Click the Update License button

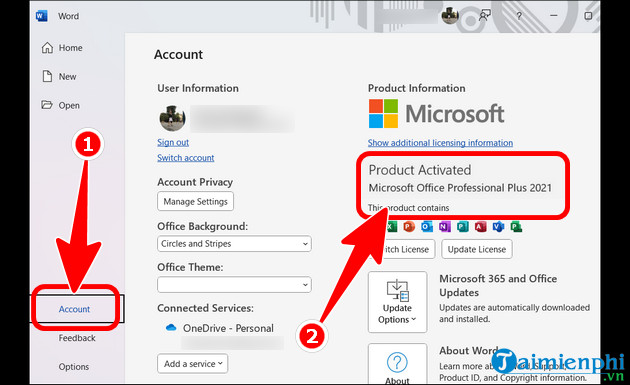(x=477, y=249)
